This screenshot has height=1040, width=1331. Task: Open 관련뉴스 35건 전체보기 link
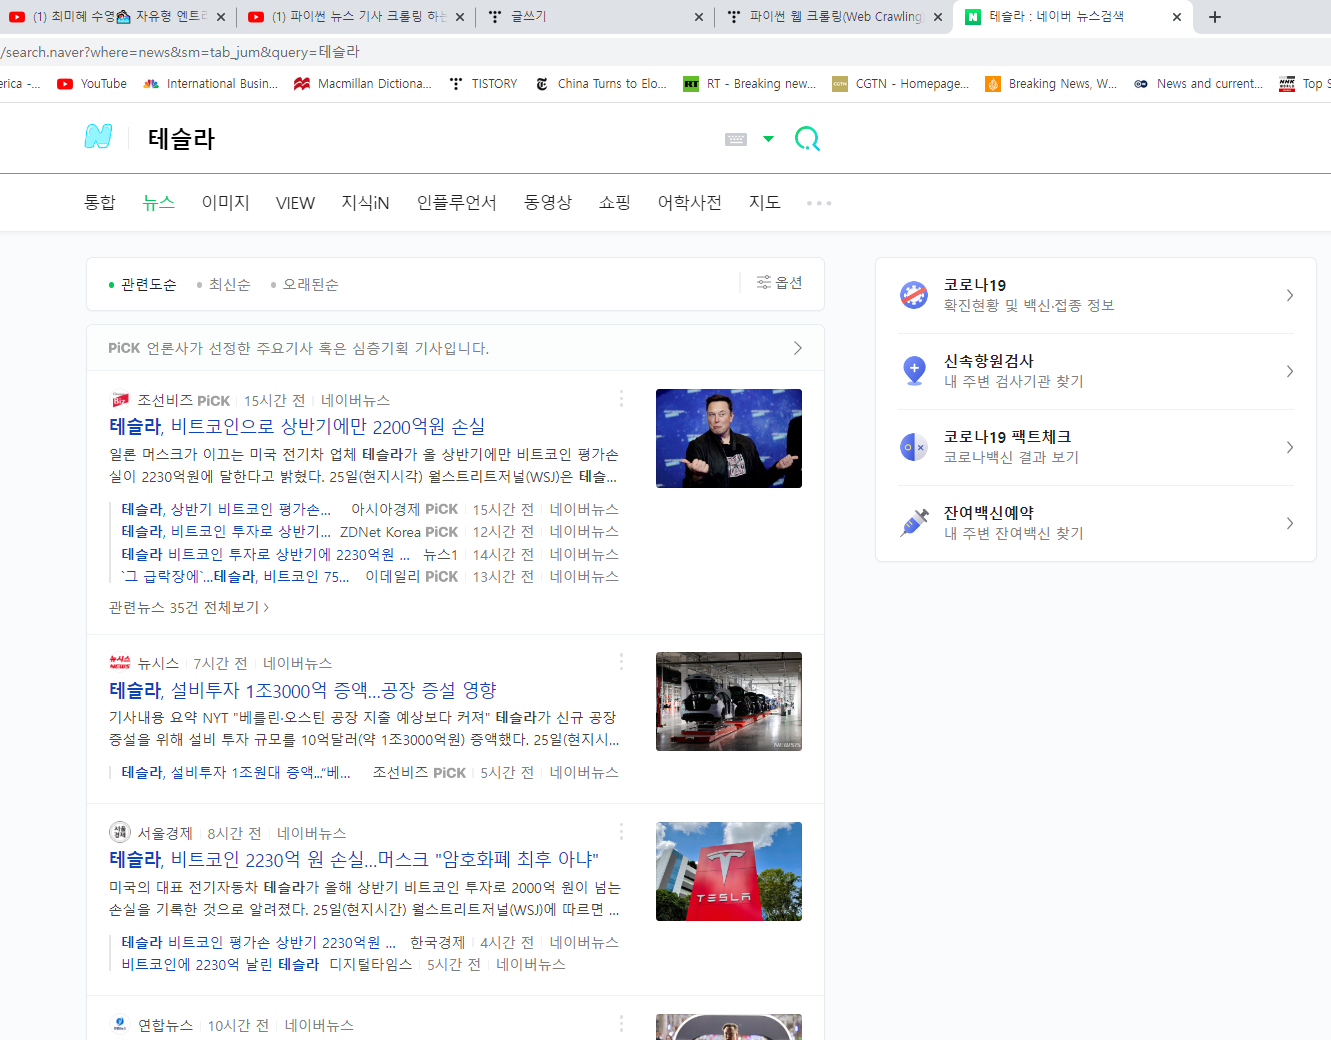(189, 608)
